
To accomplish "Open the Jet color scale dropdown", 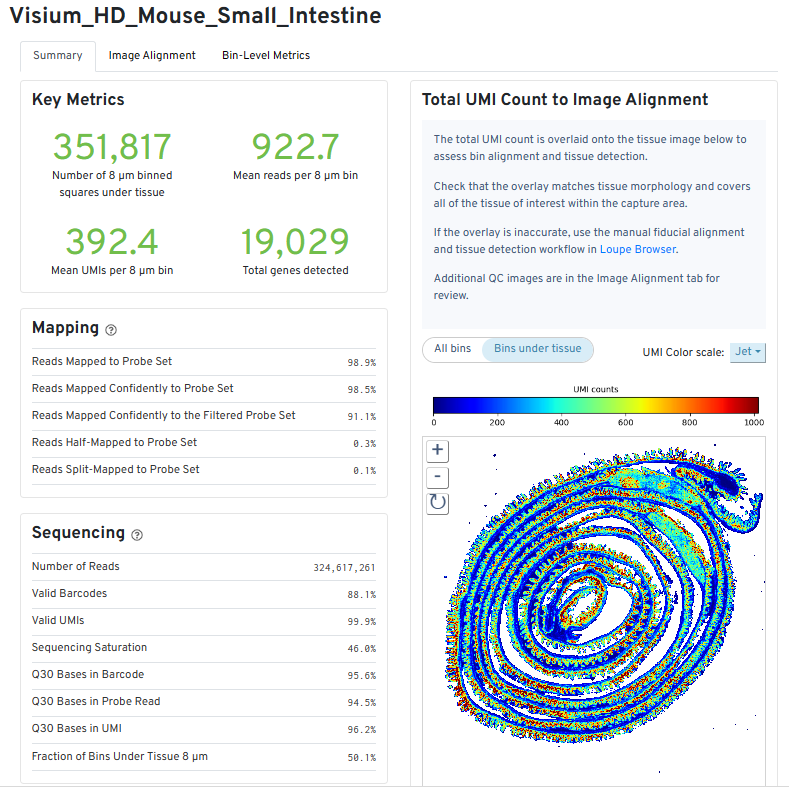I will (747, 352).
